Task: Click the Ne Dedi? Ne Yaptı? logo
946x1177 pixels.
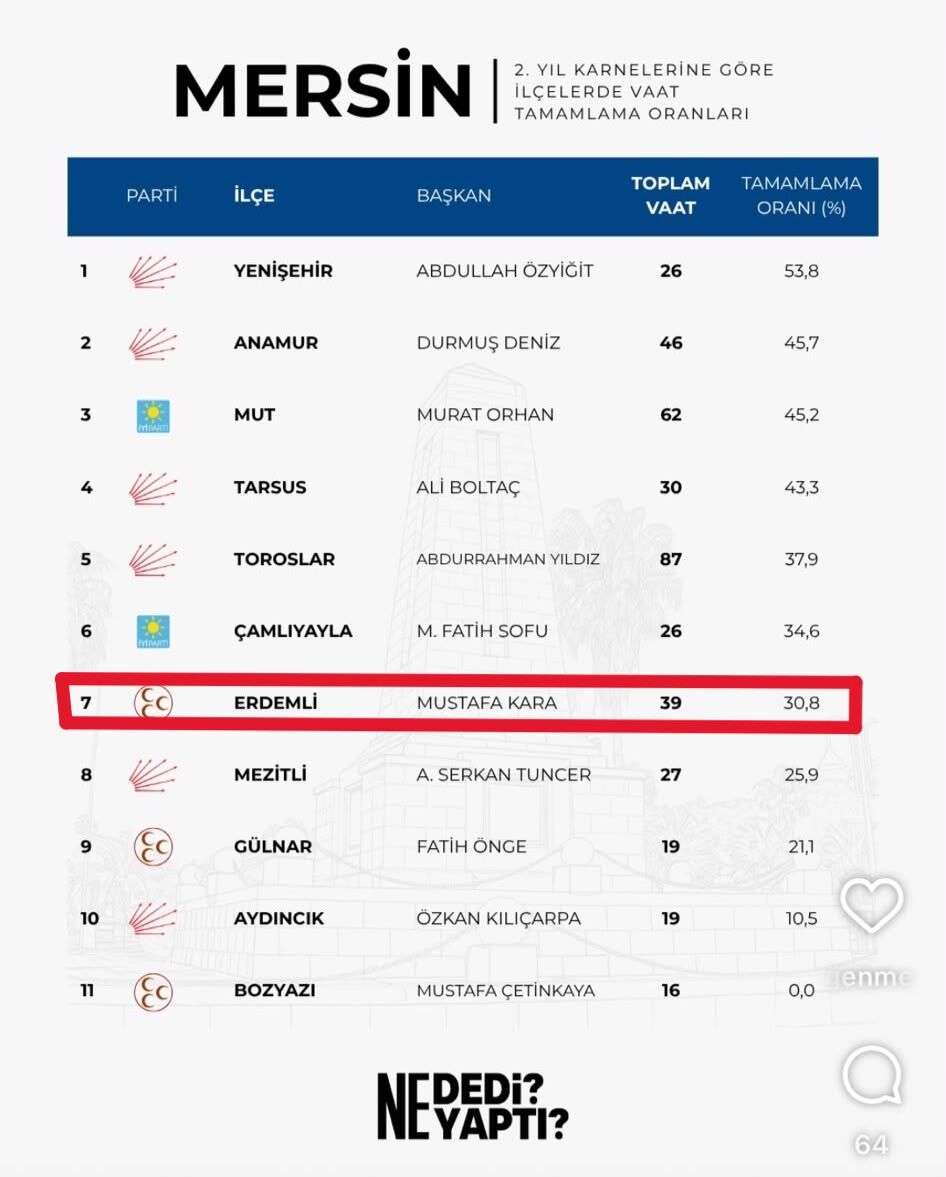Action: tap(472, 1106)
